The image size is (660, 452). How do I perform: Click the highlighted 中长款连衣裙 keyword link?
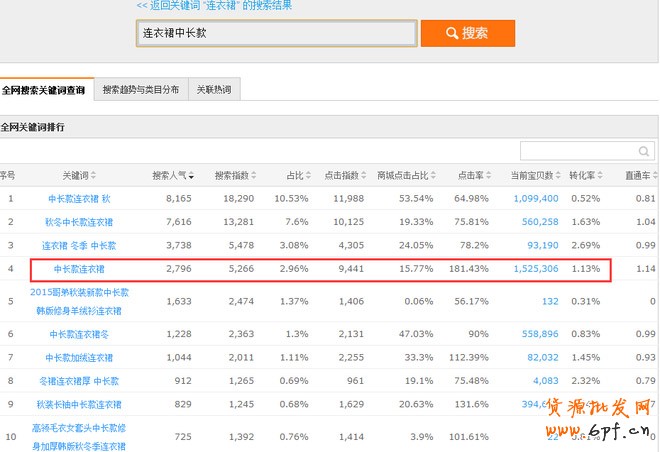(x=79, y=269)
